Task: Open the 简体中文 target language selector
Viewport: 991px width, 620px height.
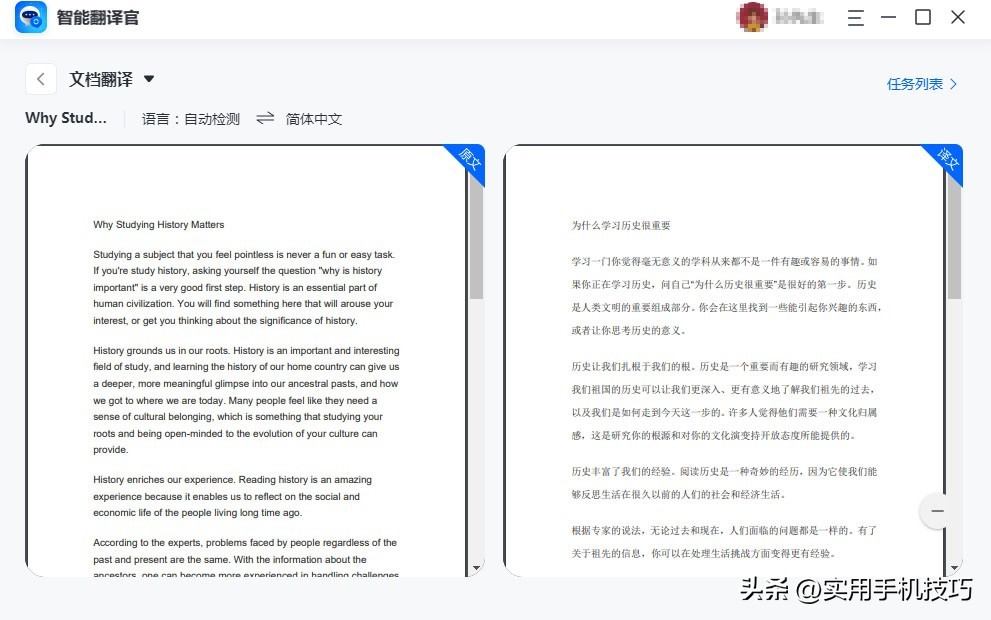Action: point(316,118)
